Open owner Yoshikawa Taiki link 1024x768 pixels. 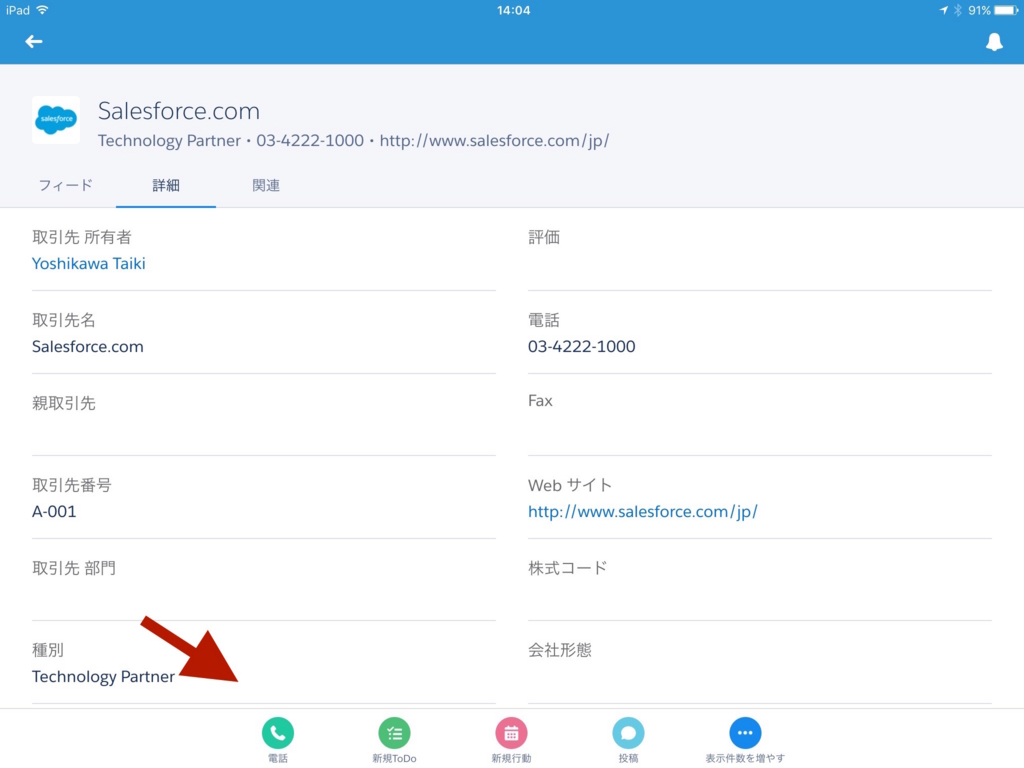tap(89, 263)
